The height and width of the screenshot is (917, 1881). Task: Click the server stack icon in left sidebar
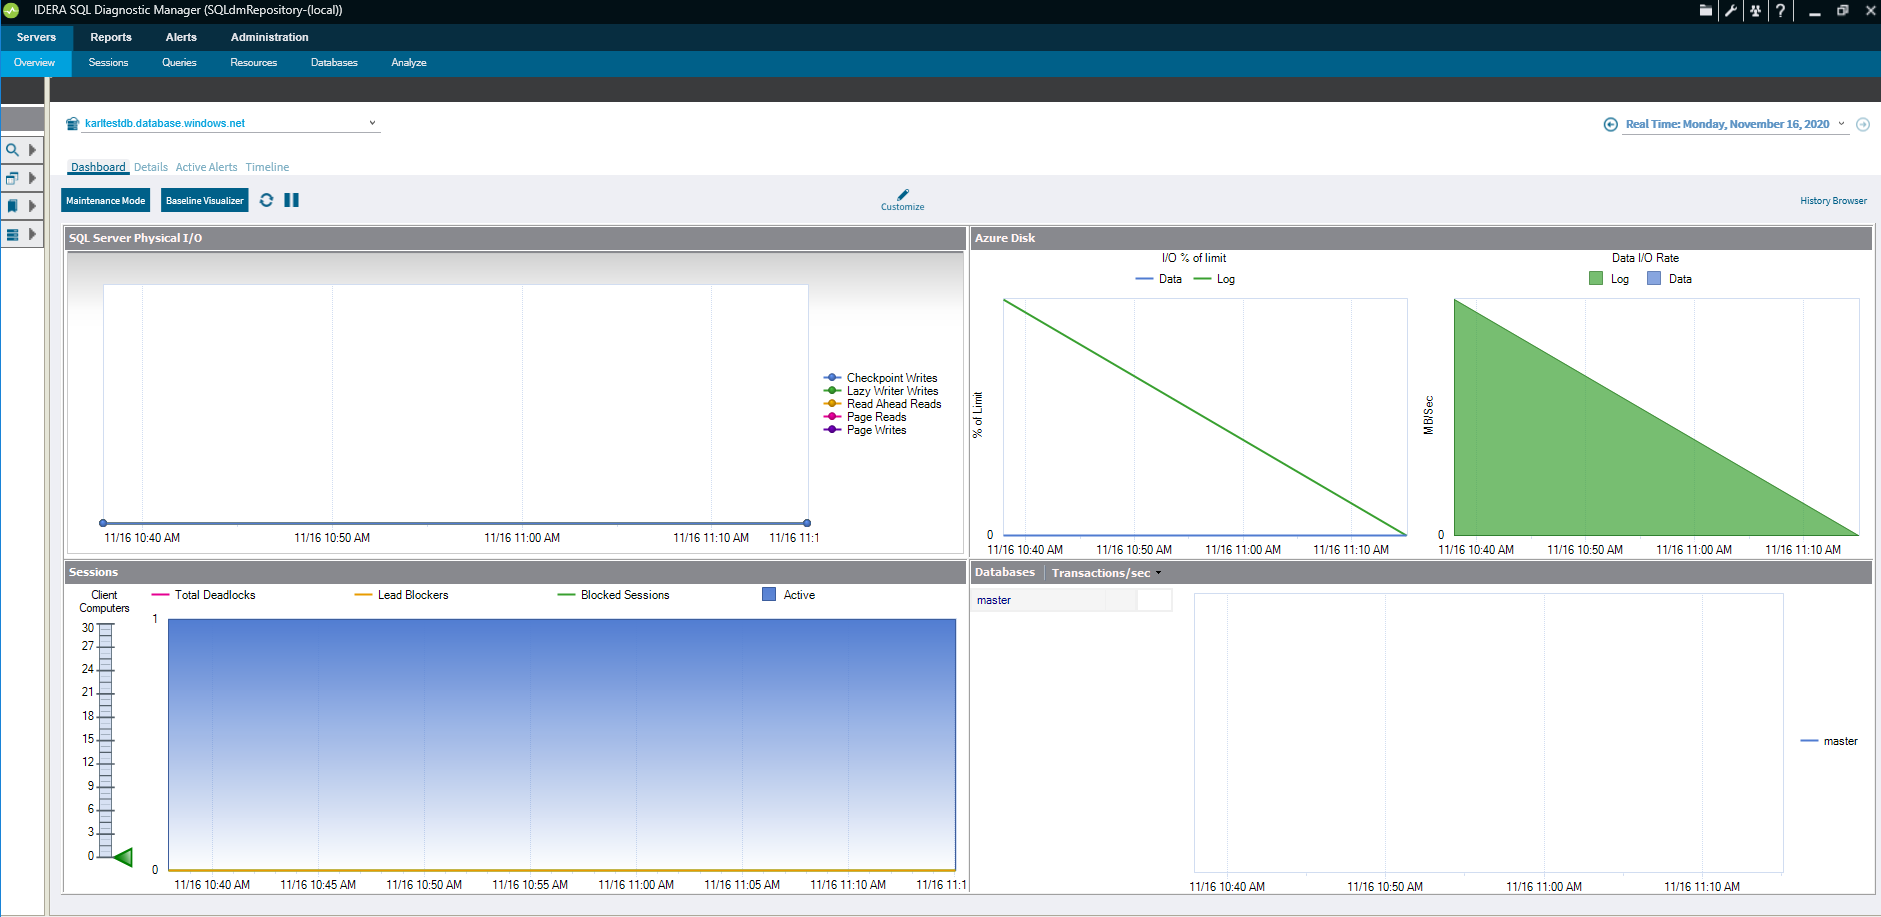pyautogui.click(x=12, y=234)
